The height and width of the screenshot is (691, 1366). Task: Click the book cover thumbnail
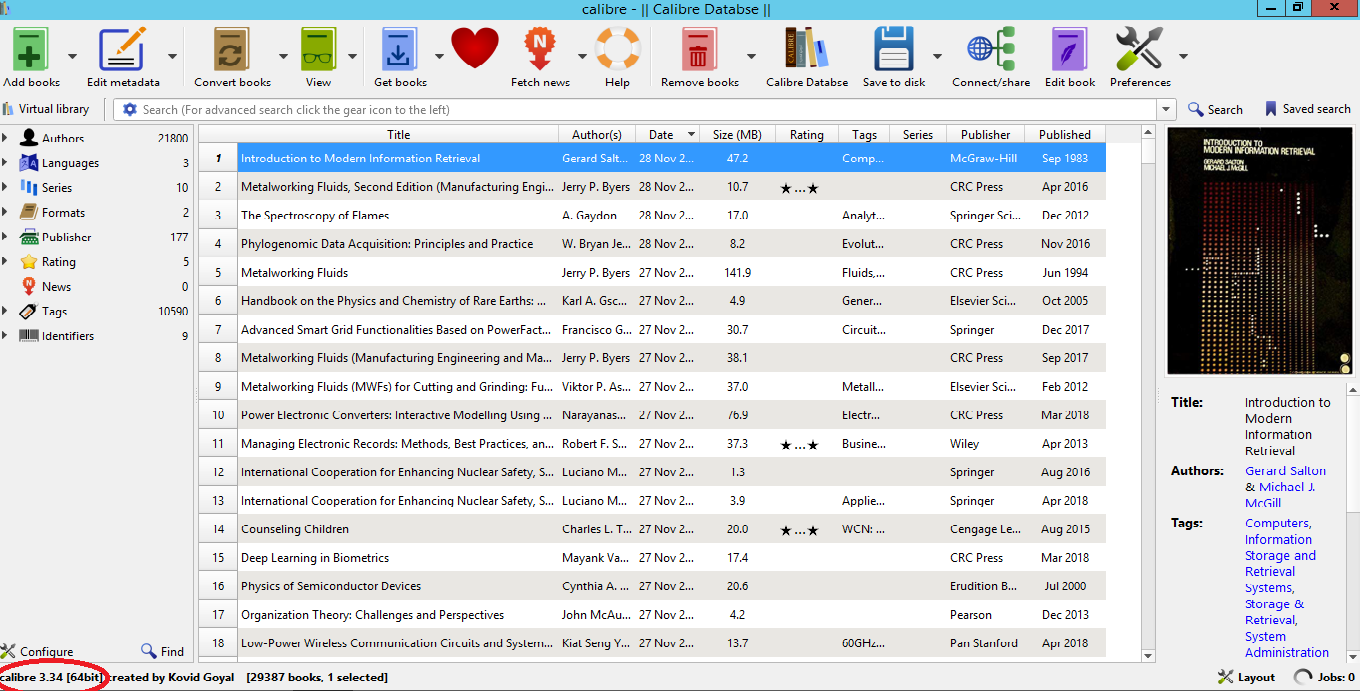pyautogui.click(x=1258, y=251)
